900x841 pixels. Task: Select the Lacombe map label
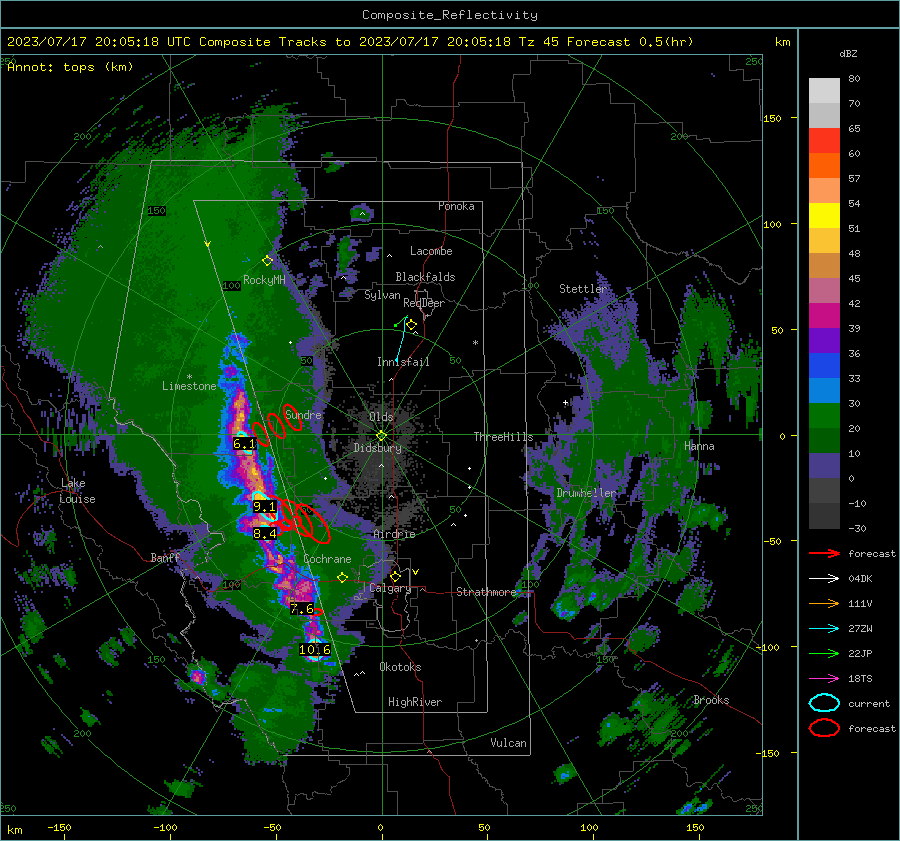coord(431,251)
